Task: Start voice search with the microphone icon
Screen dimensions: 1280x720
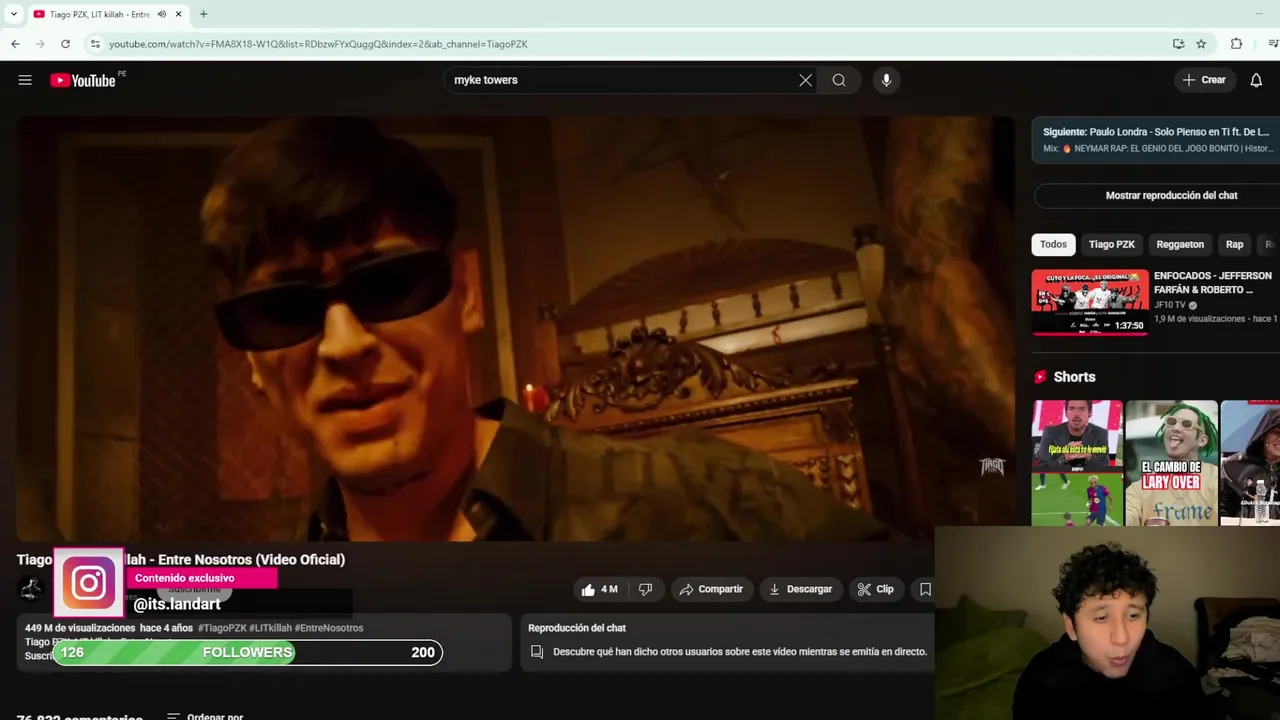Action: [886, 80]
